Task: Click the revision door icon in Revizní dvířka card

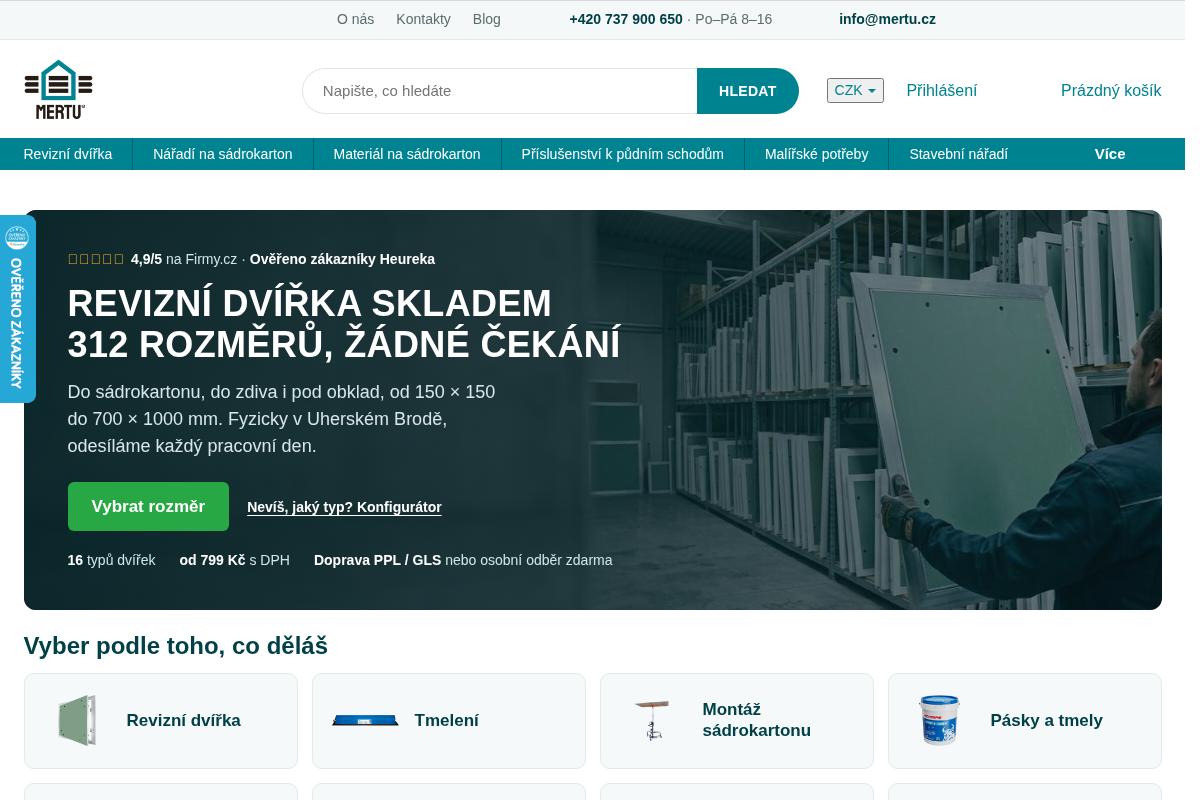Action: (77, 721)
